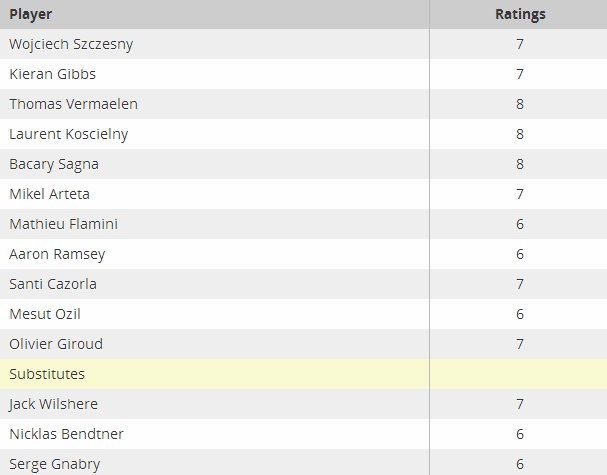Click the Player column header
The height and width of the screenshot is (475, 607).
(x=31, y=14)
